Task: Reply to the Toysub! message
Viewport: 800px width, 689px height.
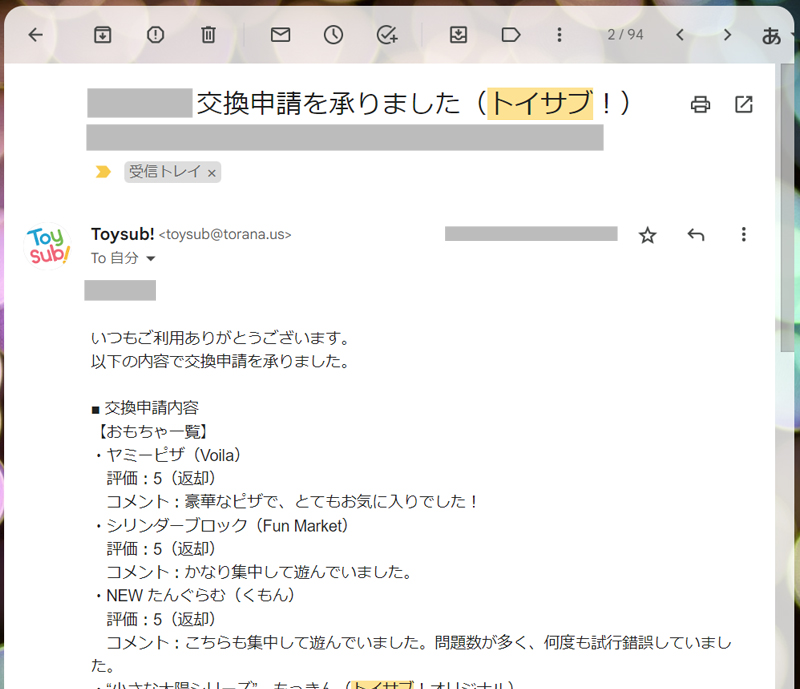Action: point(695,235)
